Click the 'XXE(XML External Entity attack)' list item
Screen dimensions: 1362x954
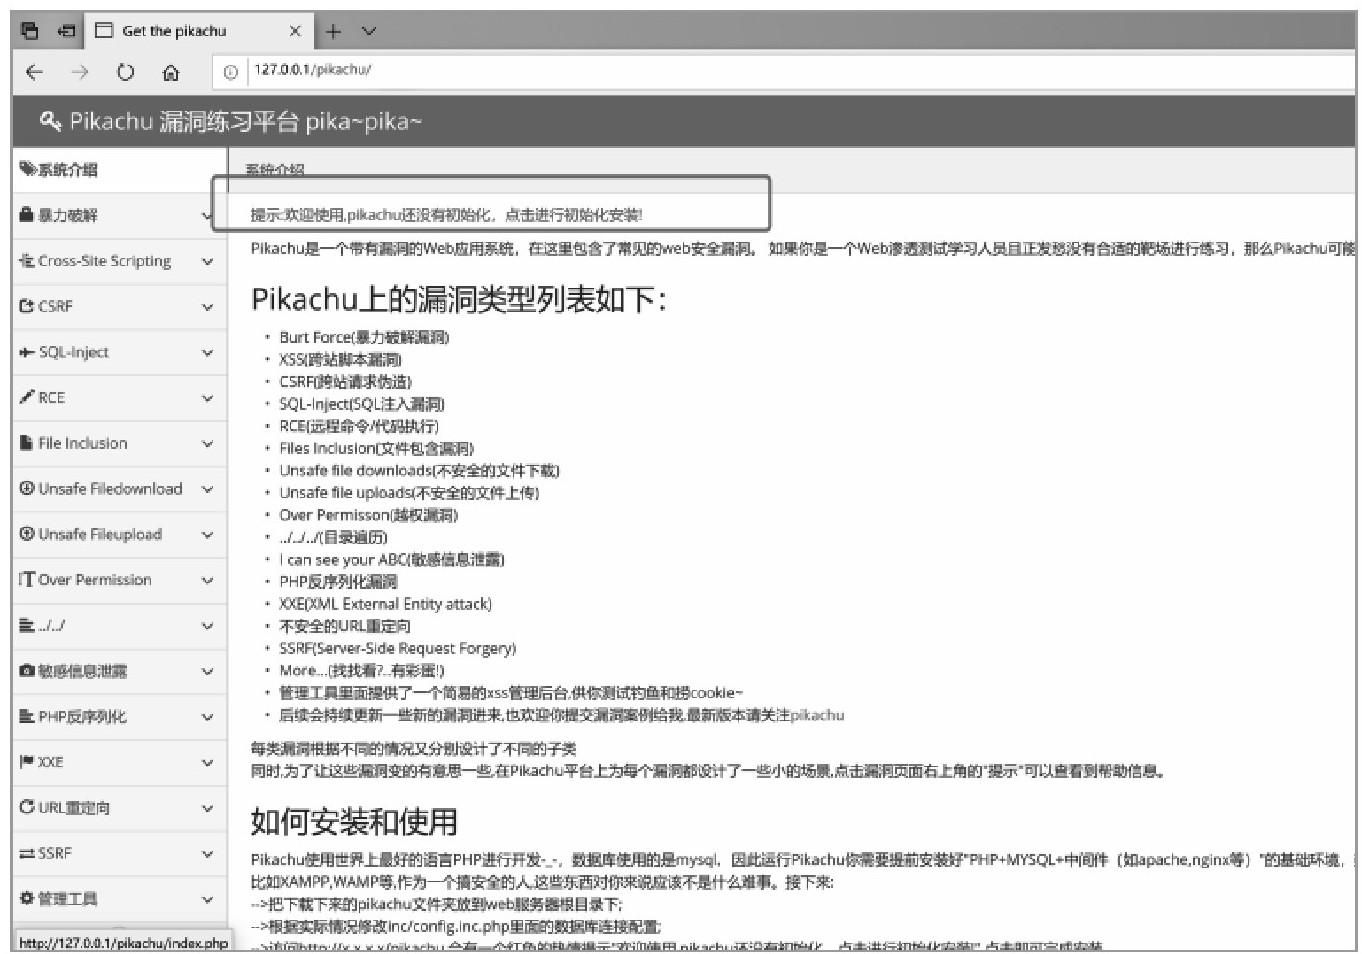[385, 604]
